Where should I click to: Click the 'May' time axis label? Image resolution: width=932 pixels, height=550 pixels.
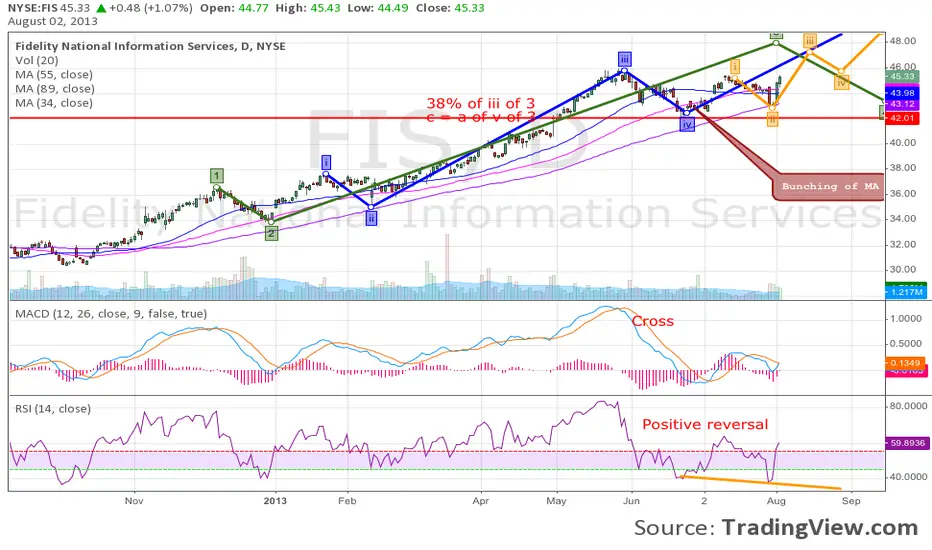tap(556, 501)
